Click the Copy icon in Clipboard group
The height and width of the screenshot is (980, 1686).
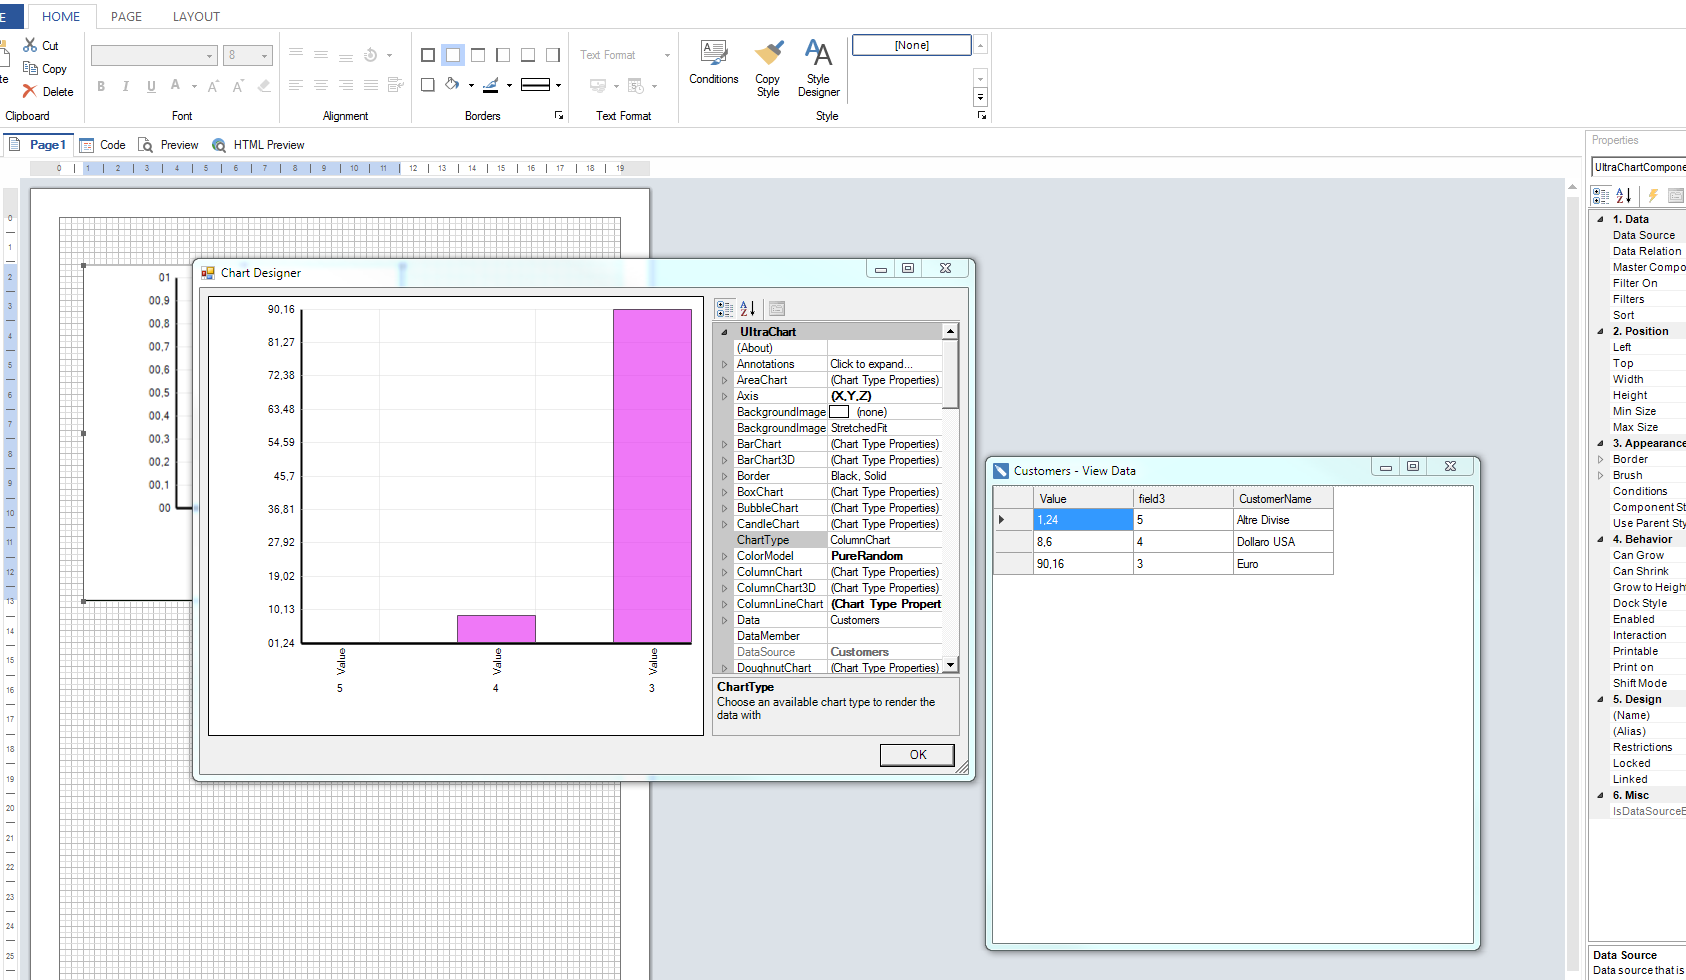(30, 69)
